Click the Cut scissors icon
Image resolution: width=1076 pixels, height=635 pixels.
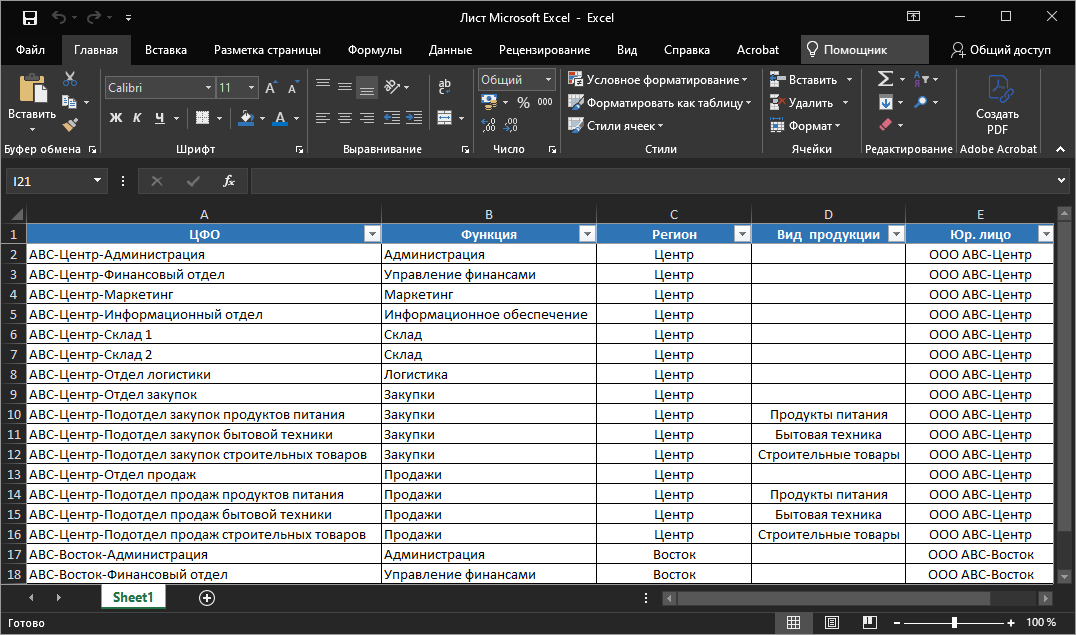pos(70,79)
